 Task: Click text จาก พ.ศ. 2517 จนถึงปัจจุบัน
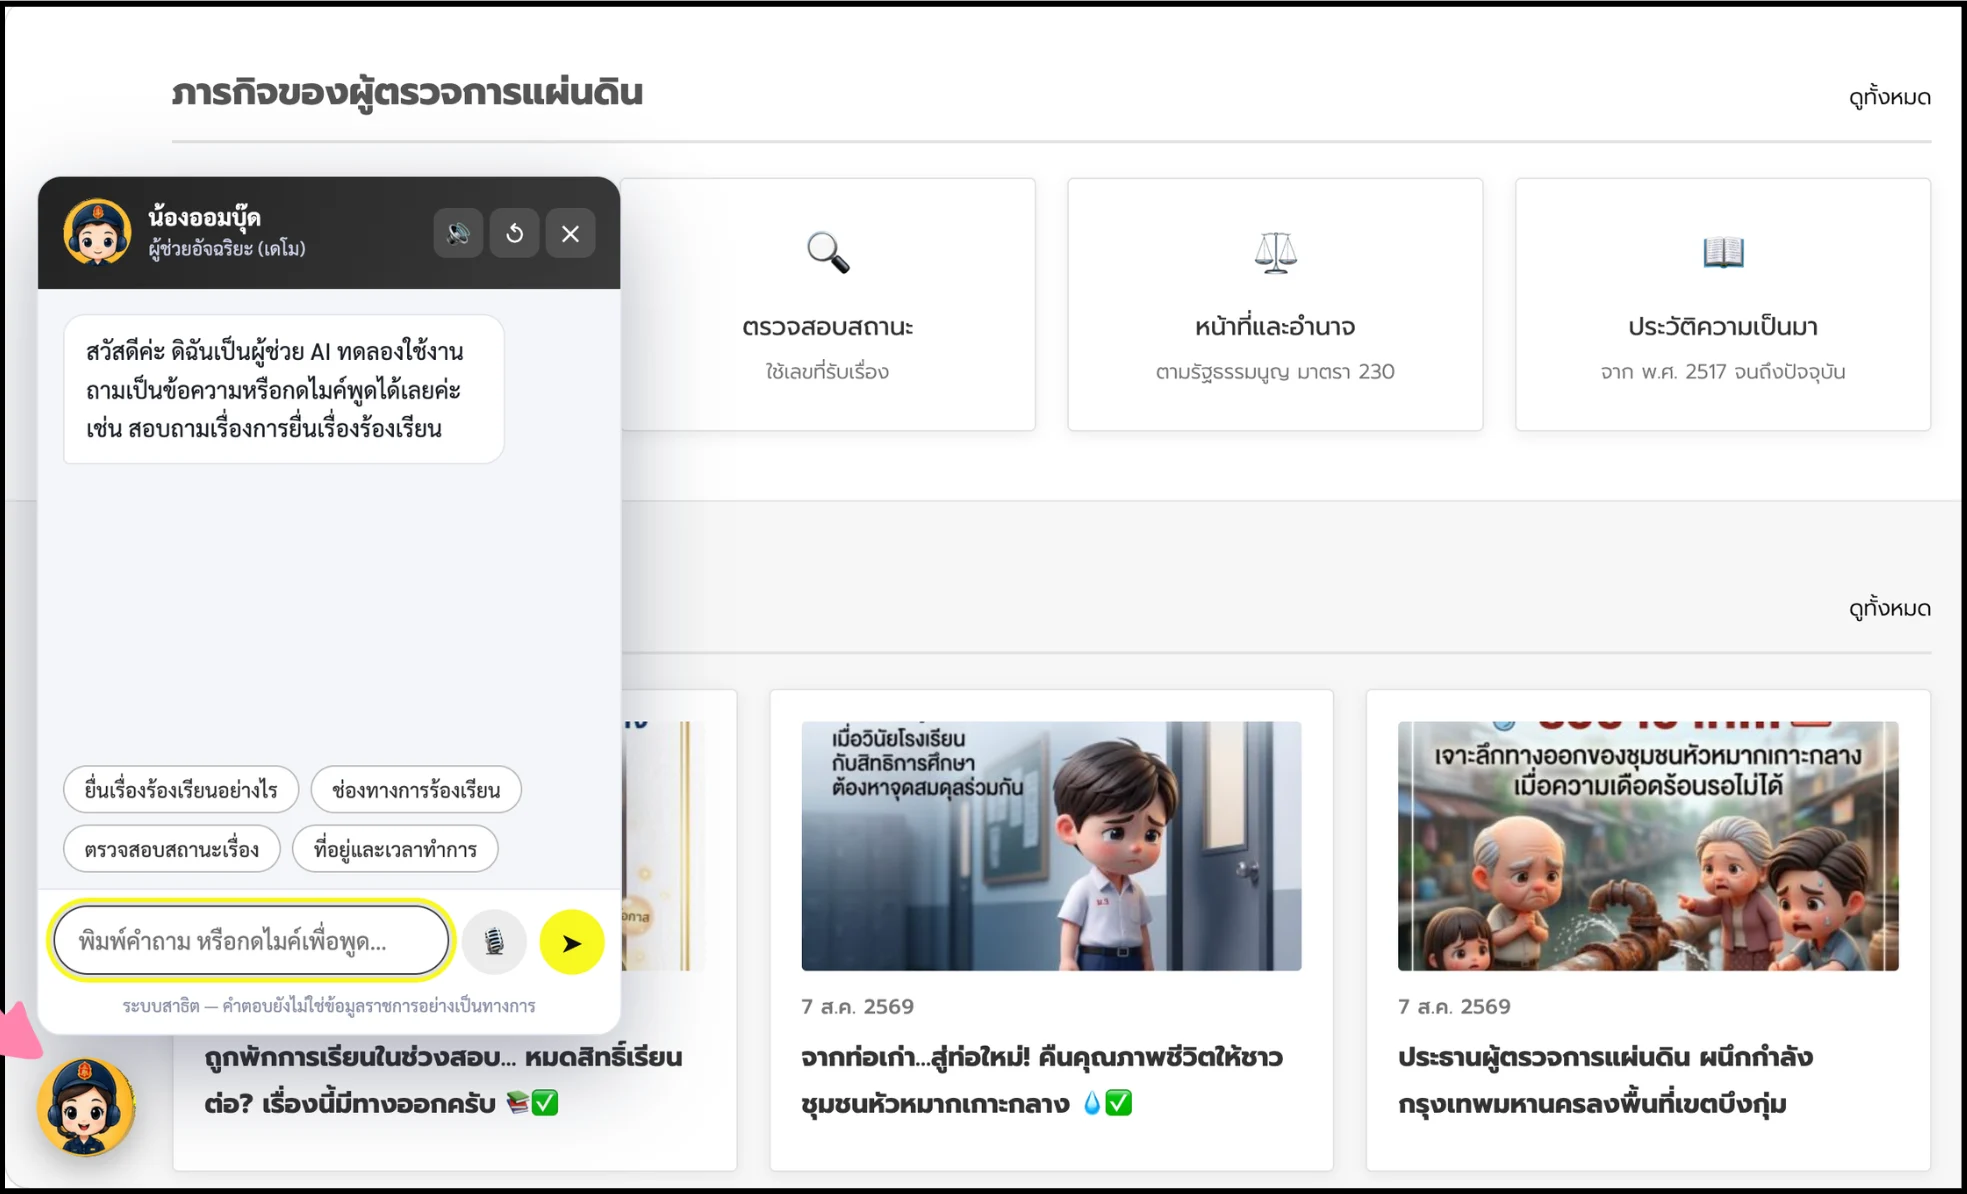pyautogui.click(x=1723, y=372)
